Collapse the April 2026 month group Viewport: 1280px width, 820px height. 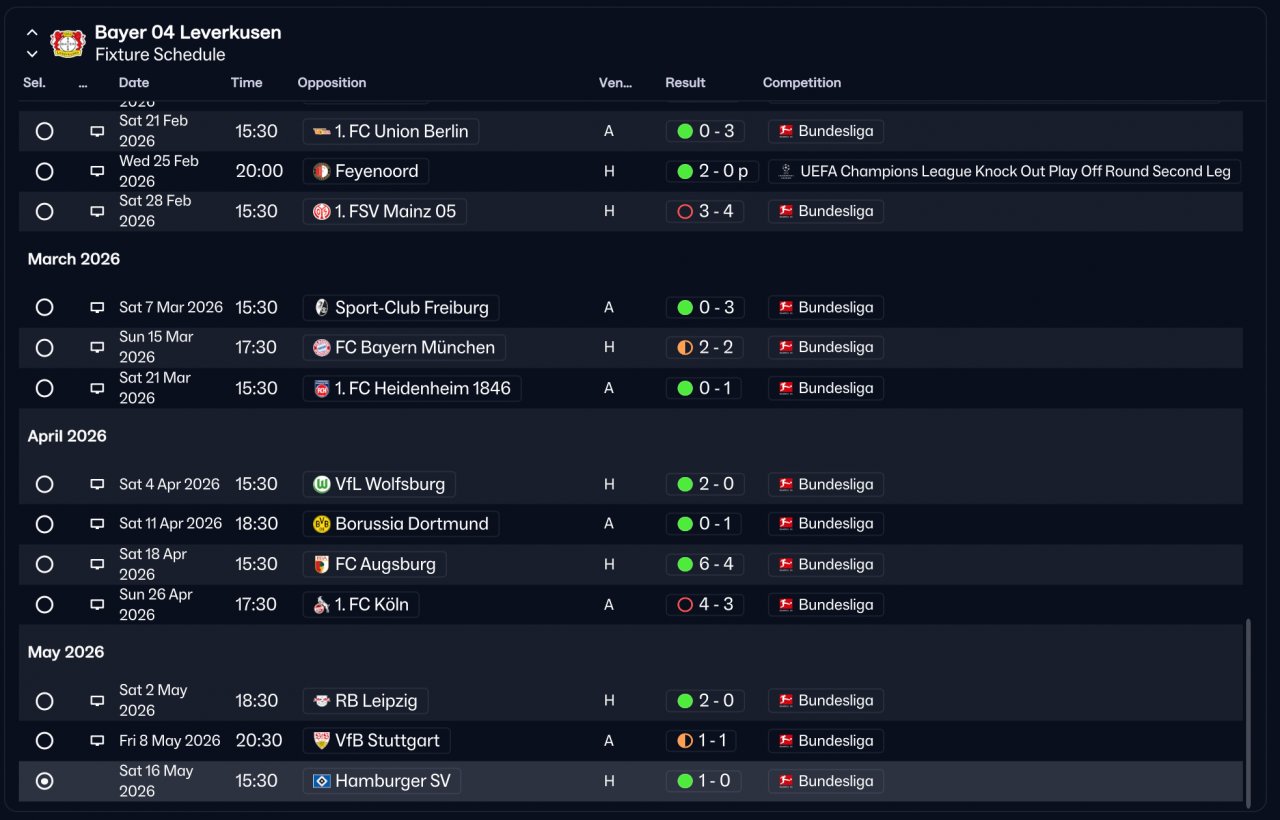coord(67,436)
